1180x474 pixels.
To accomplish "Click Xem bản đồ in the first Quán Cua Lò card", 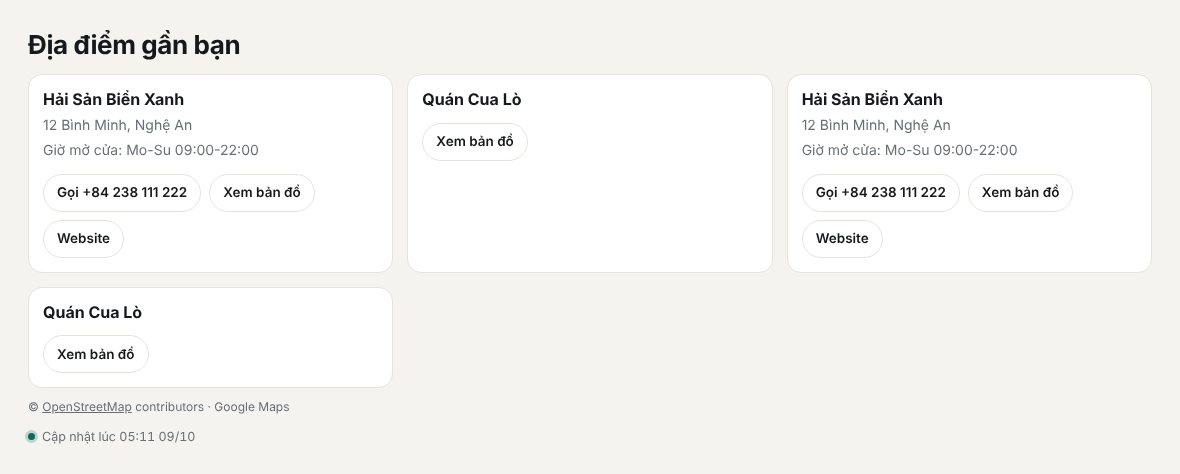I will [x=475, y=141].
